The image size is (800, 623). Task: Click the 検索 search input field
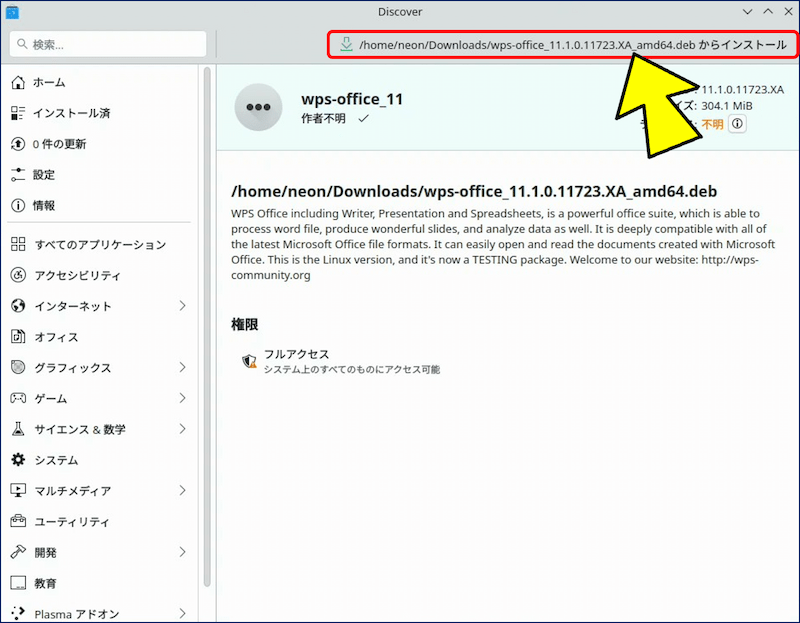108,44
